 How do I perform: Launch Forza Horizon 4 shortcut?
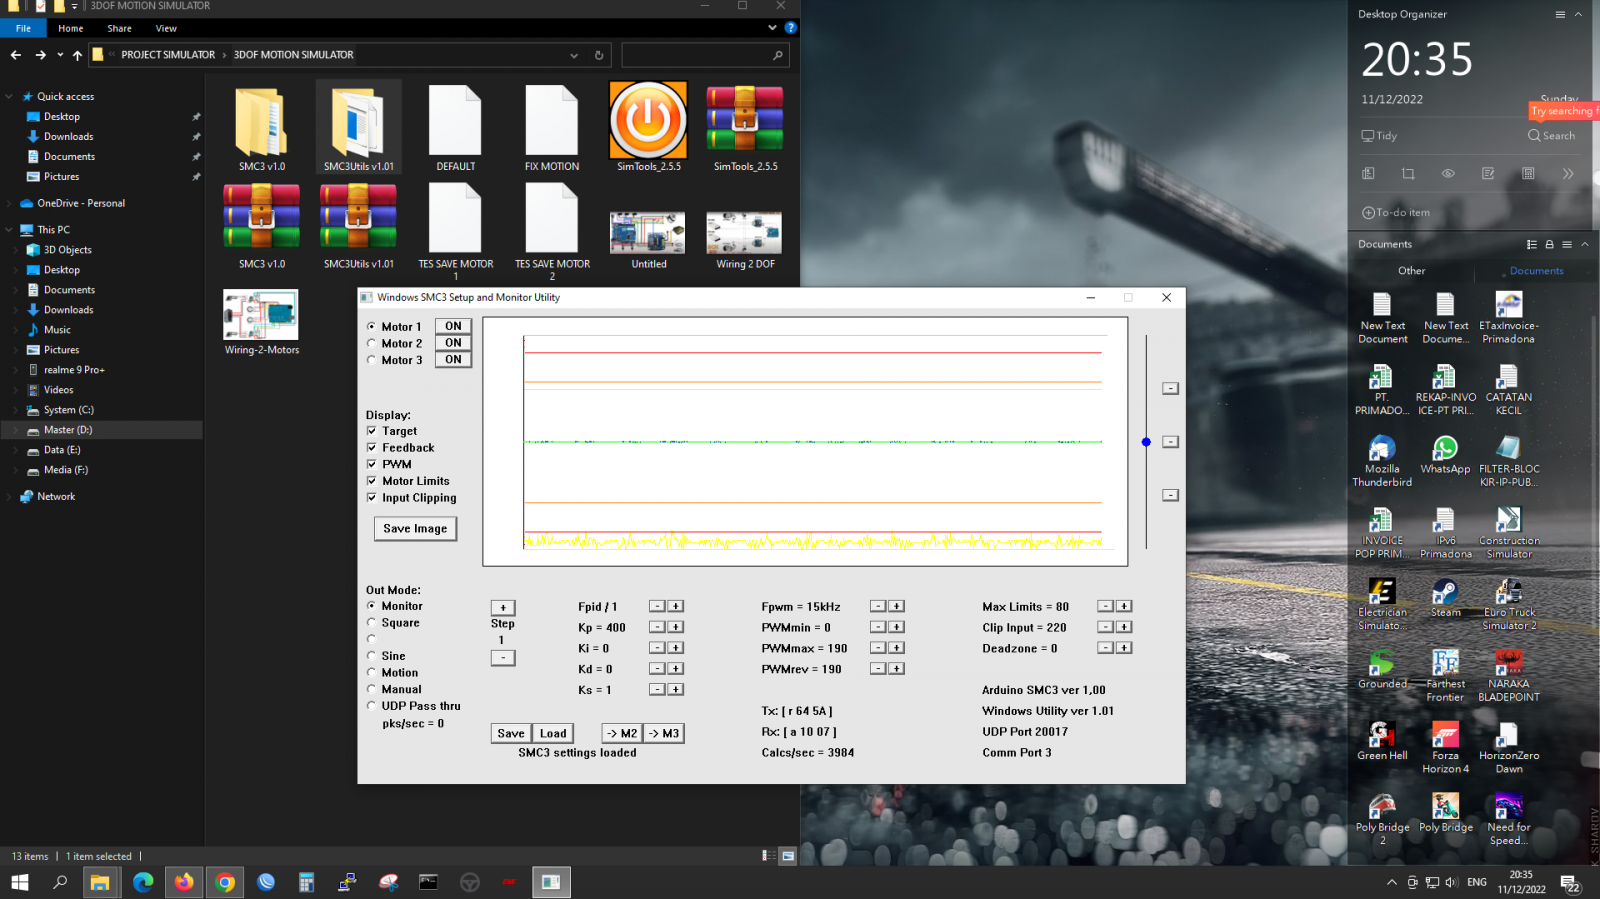(1445, 748)
